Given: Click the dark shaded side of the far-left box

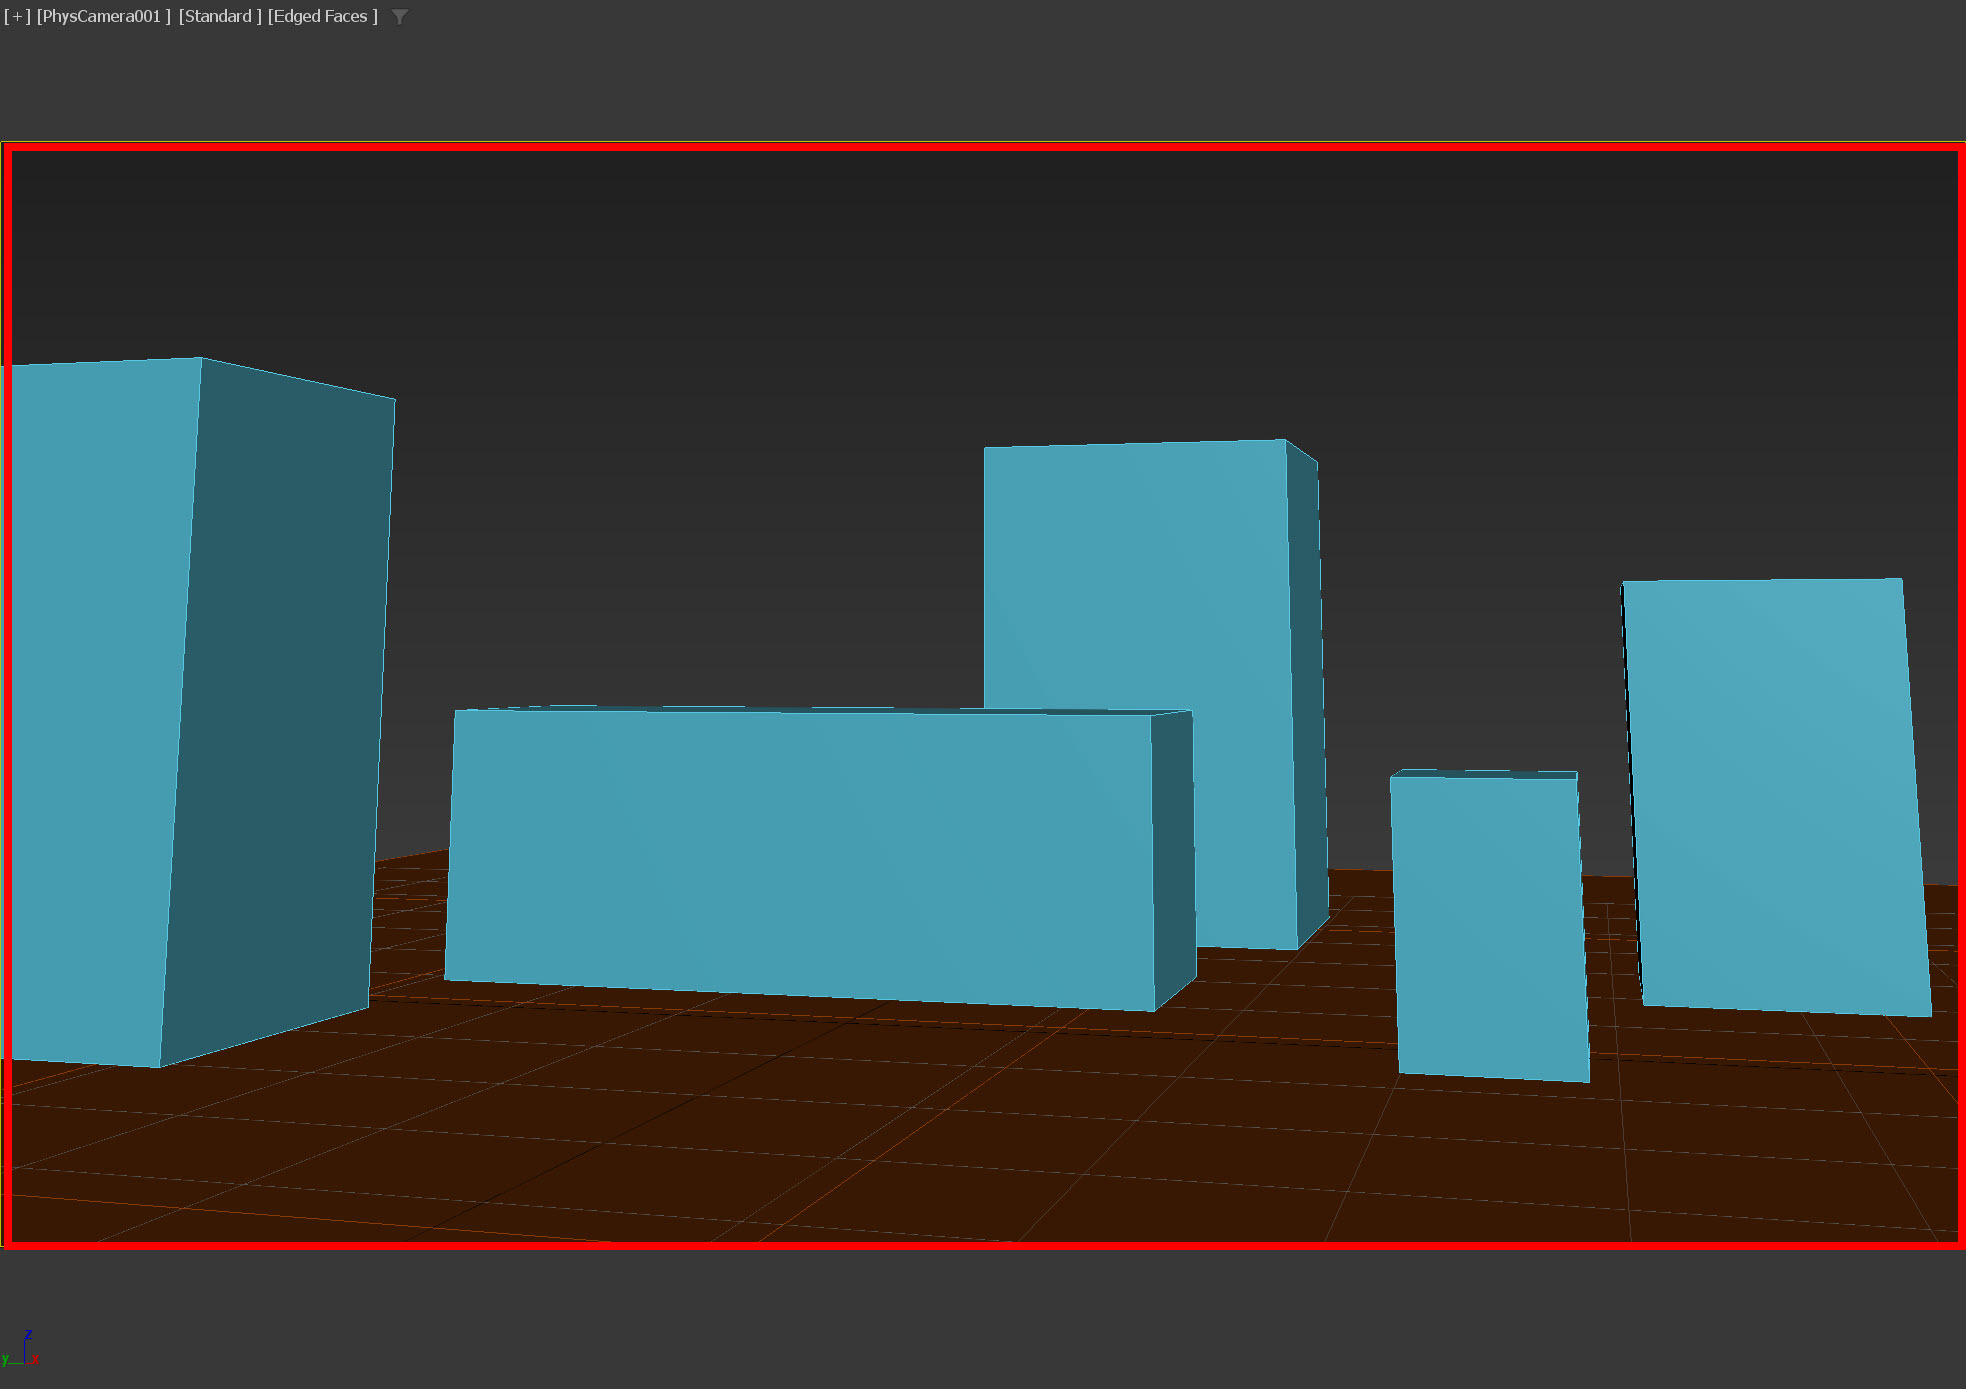Looking at the screenshot, I should coord(280,700).
